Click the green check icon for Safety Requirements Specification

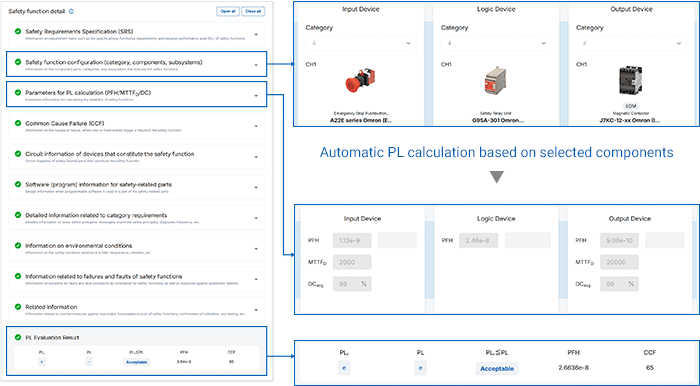click(18, 31)
